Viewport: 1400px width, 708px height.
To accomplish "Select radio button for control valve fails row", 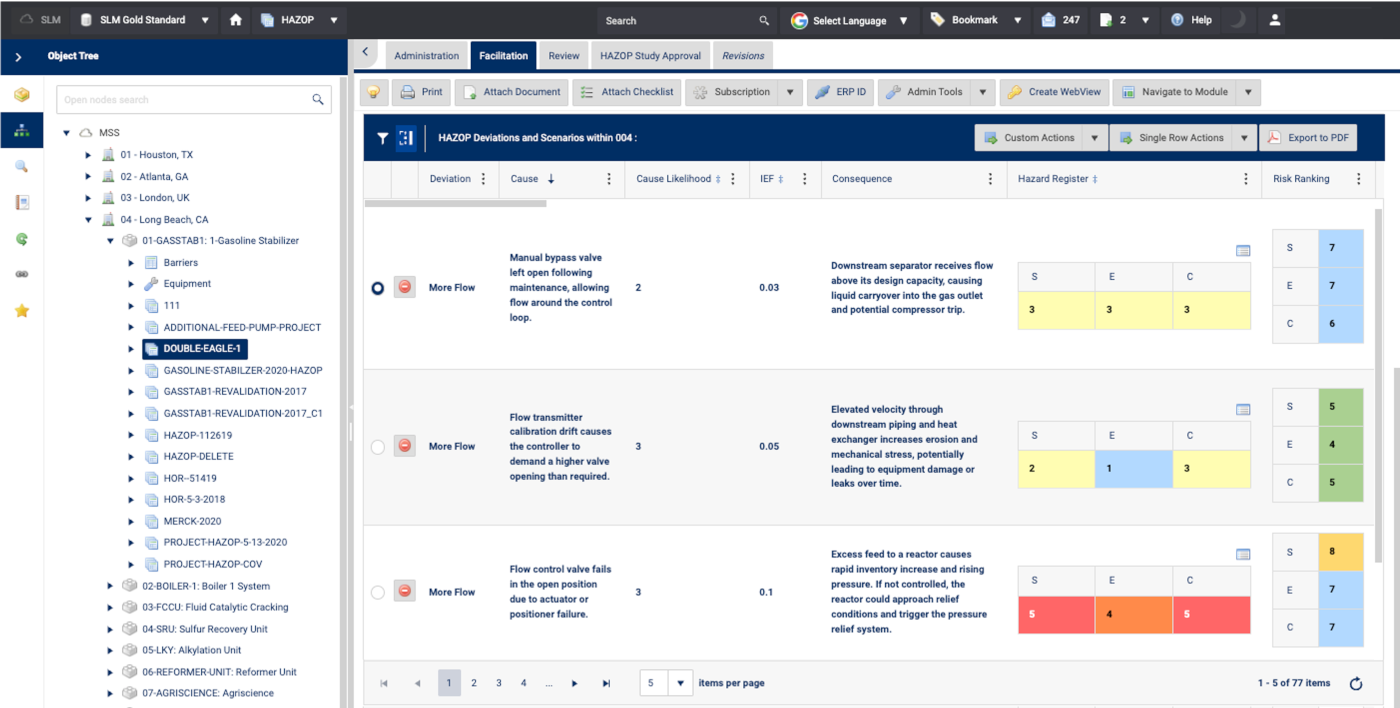I will [x=378, y=592].
